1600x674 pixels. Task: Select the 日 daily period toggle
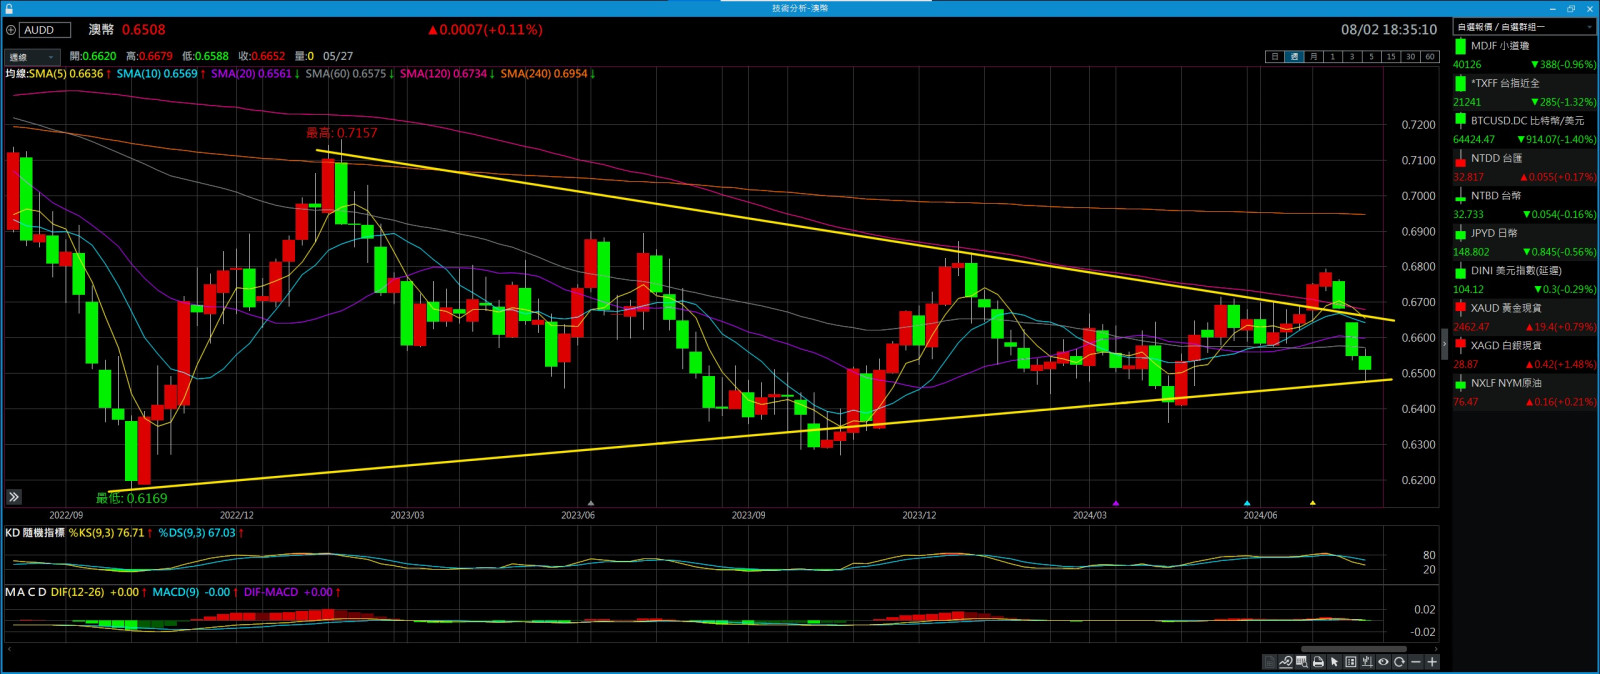click(x=1274, y=57)
